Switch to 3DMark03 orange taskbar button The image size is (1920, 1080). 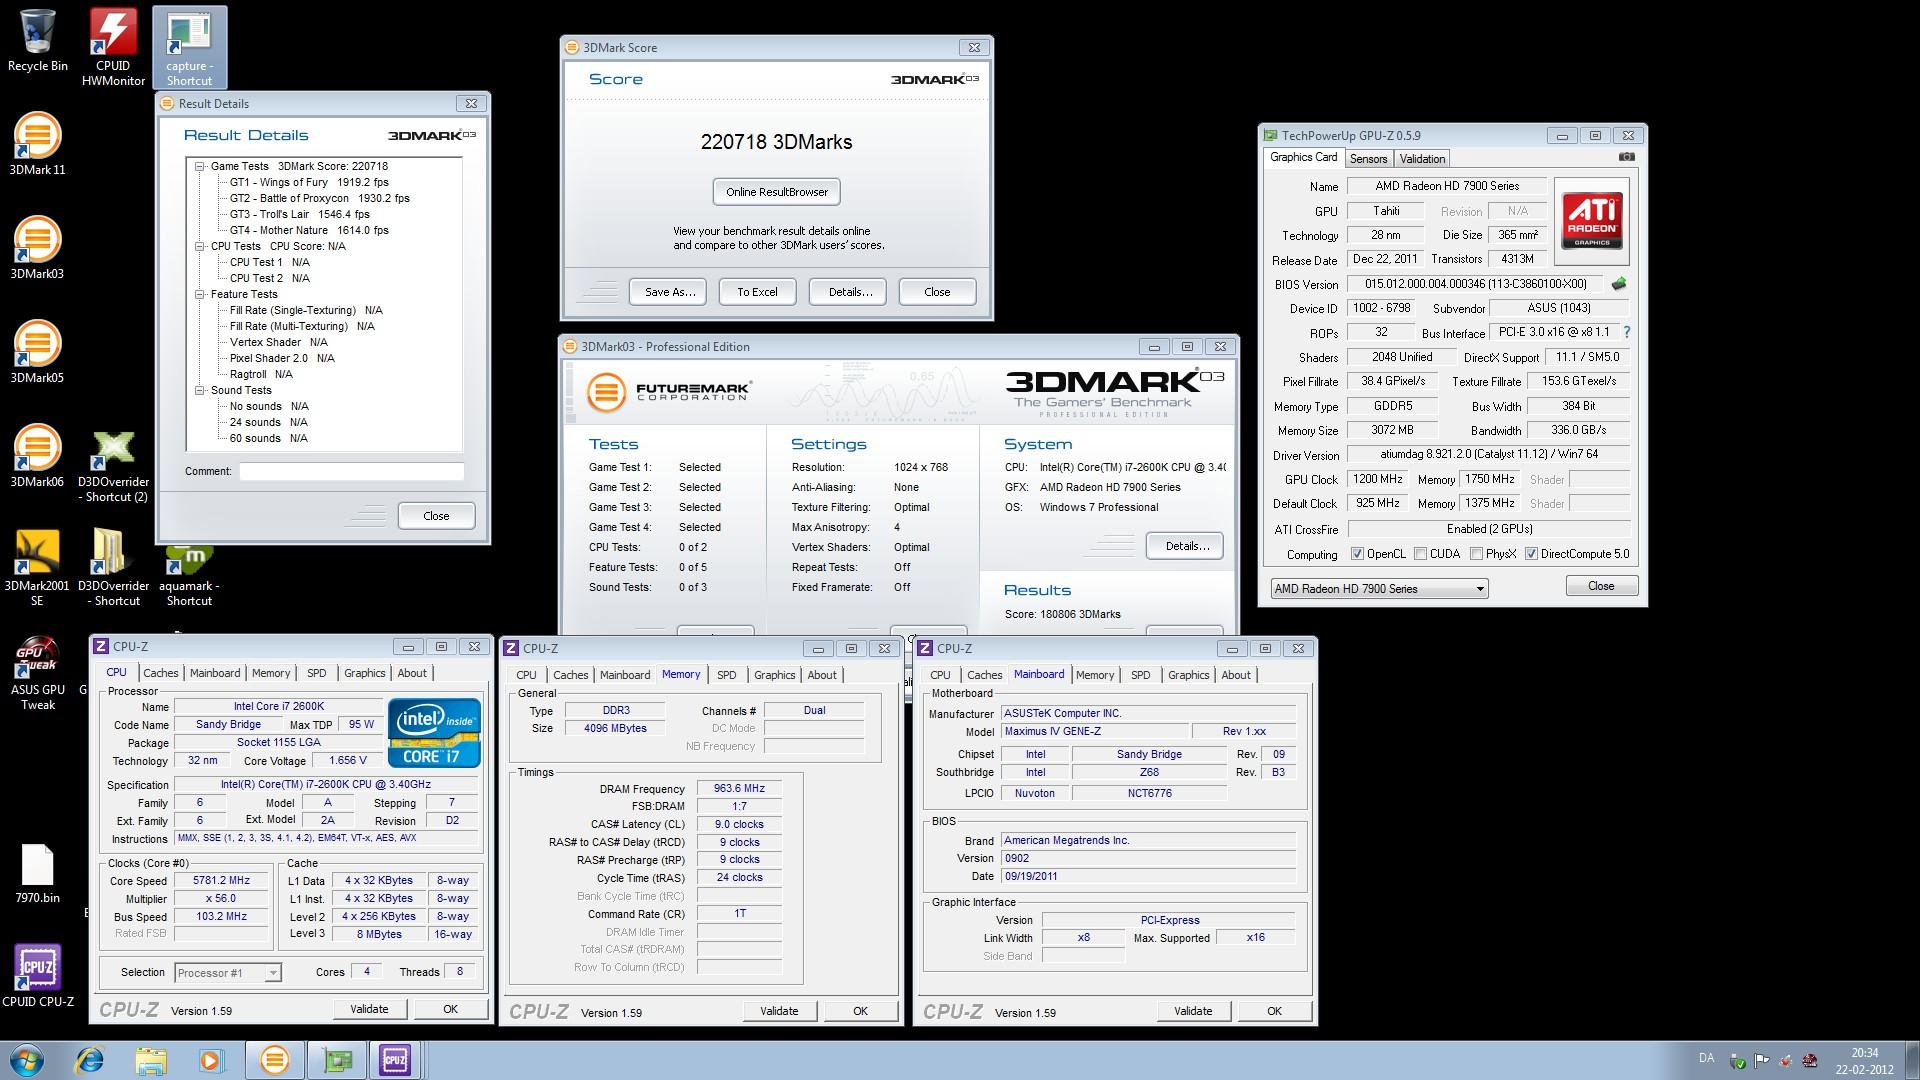click(x=274, y=1060)
